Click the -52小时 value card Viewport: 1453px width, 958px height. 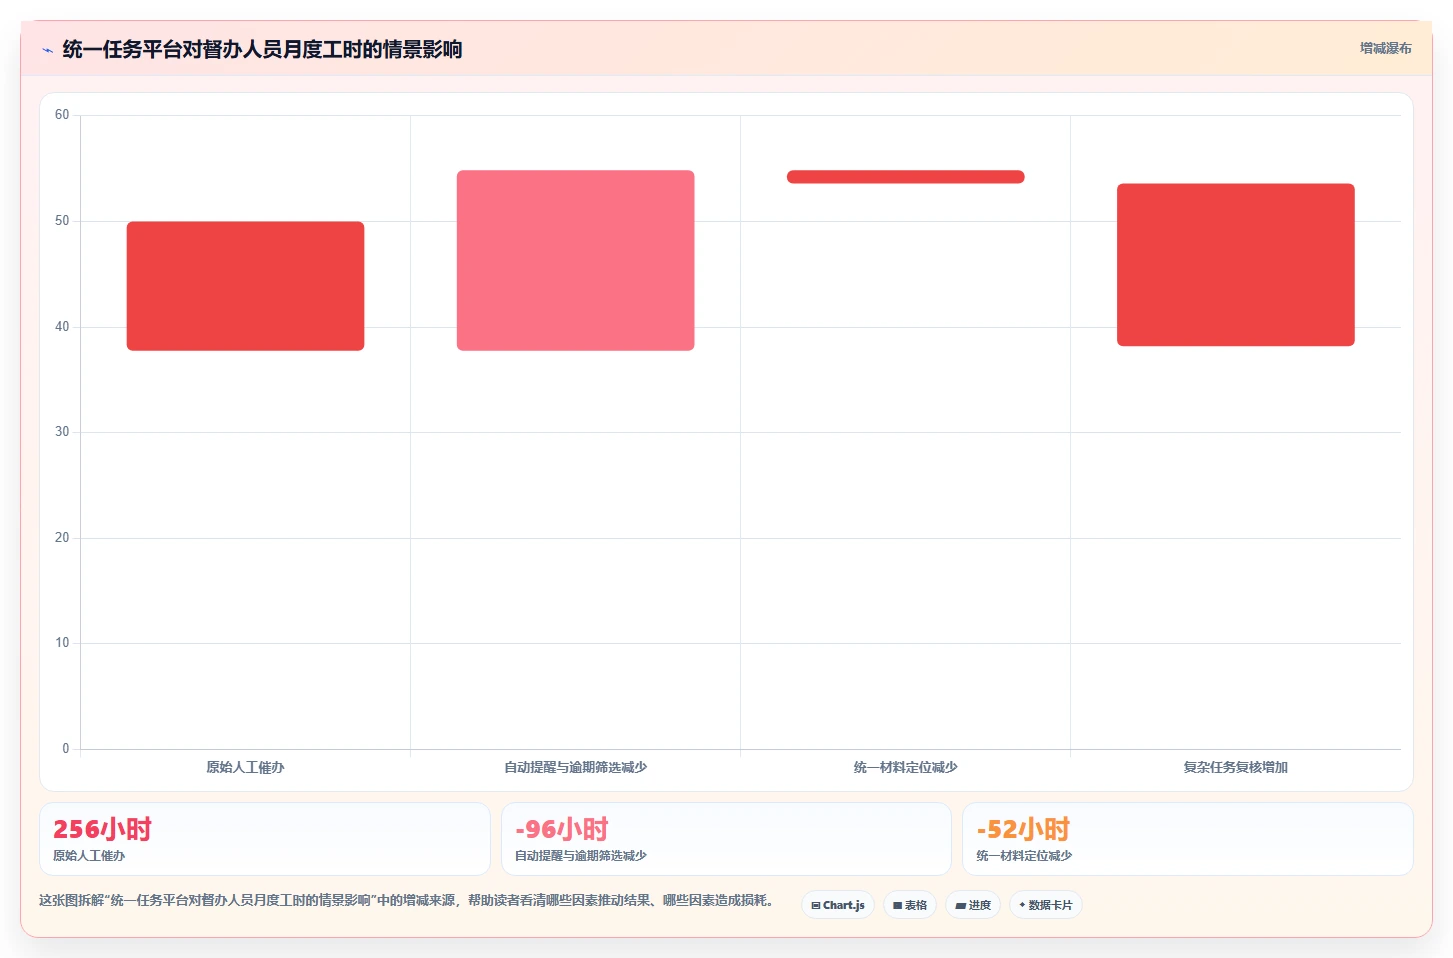tap(1188, 839)
